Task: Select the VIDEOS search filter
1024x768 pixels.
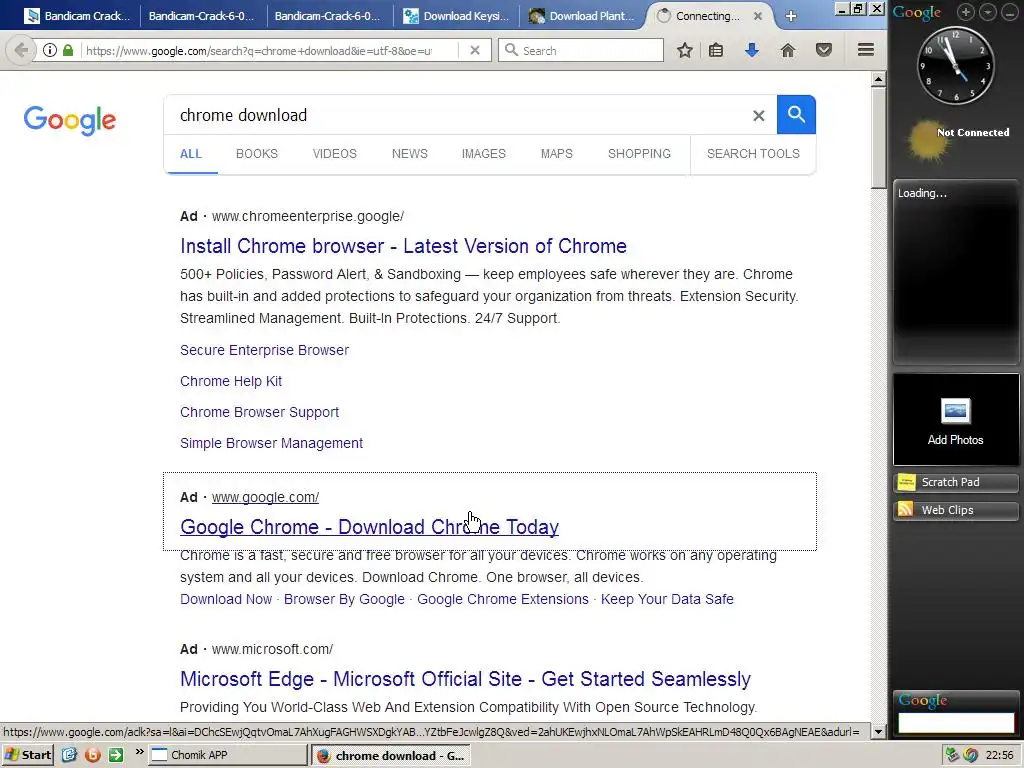Action: pyautogui.click(x=334, y=153)
